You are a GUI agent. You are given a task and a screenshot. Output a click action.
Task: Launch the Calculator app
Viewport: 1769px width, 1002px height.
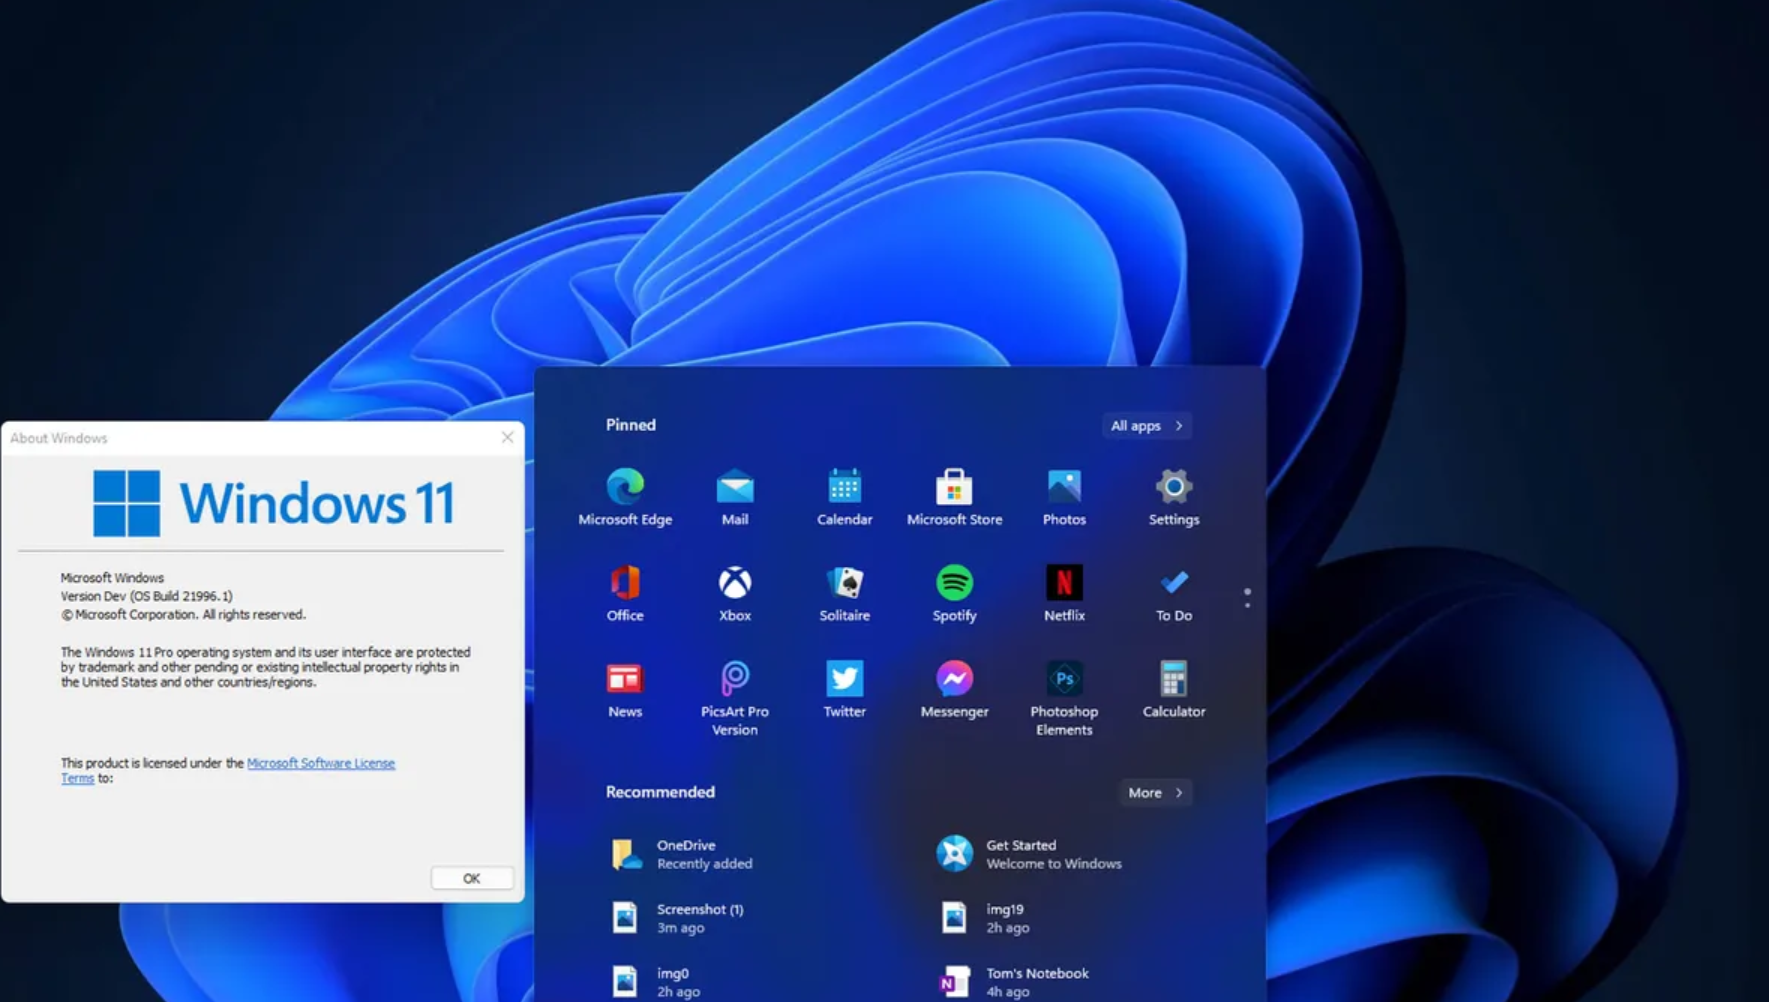click(1174, 689)
